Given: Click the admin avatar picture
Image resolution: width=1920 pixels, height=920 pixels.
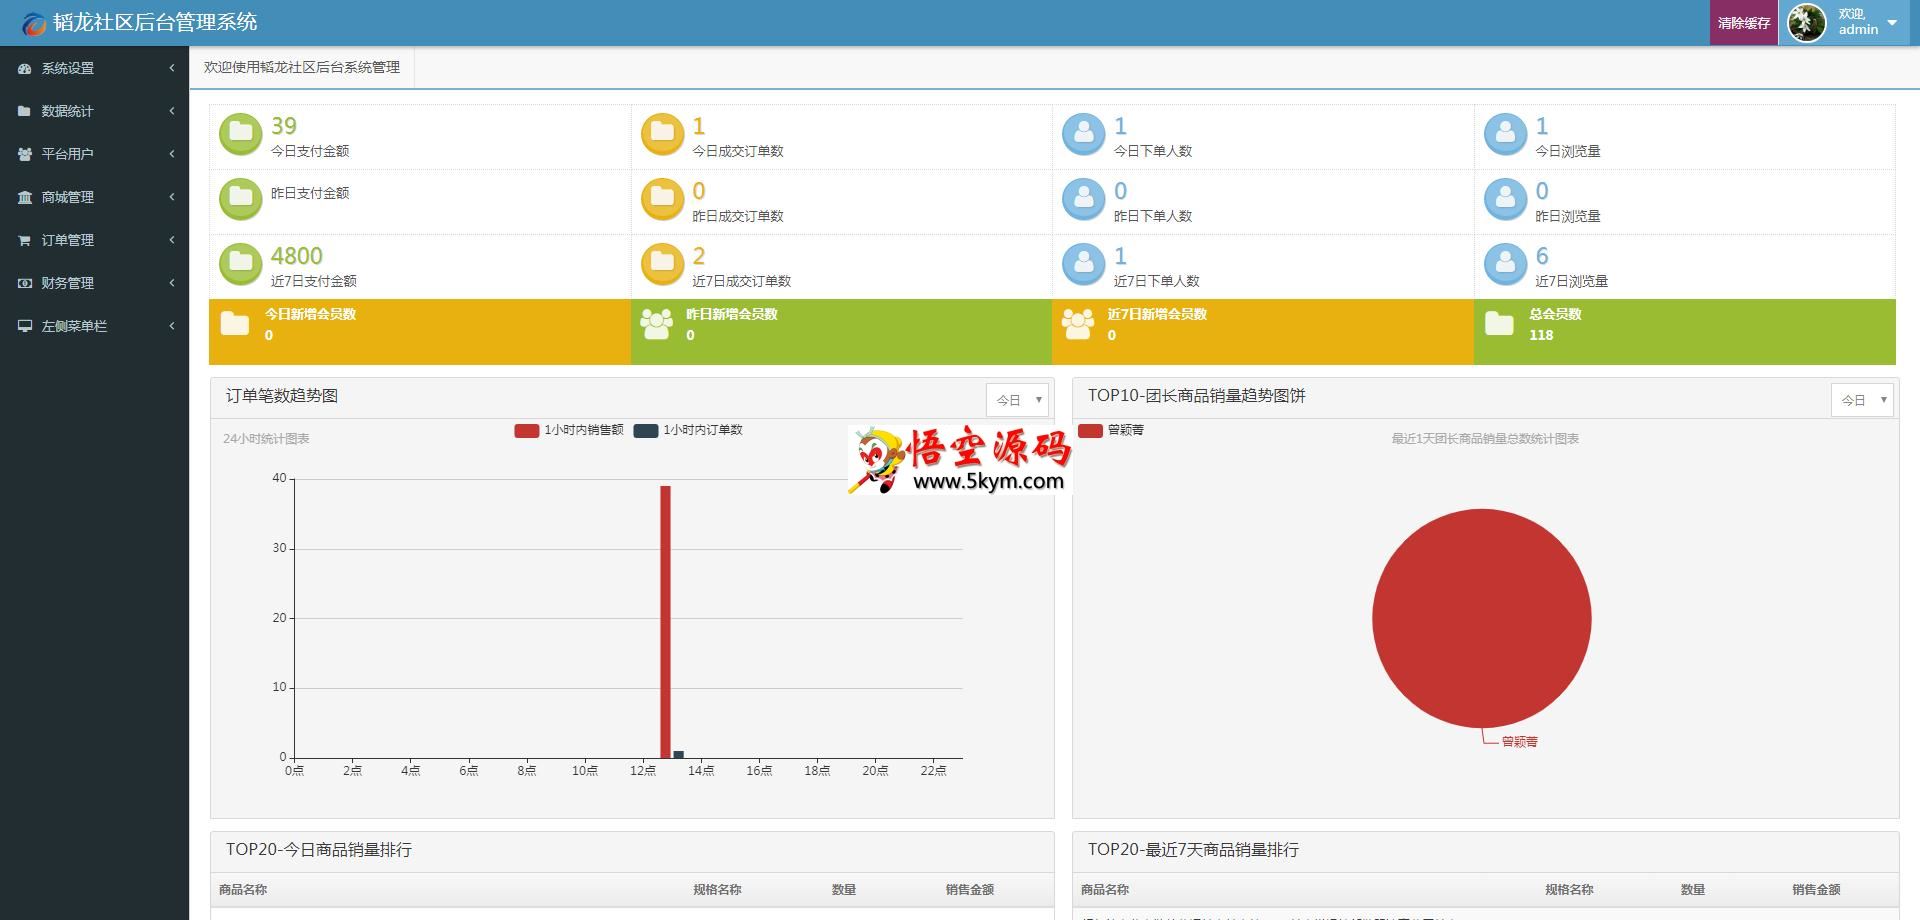Looking at the screenshot, I should [x=1807, y=23].
